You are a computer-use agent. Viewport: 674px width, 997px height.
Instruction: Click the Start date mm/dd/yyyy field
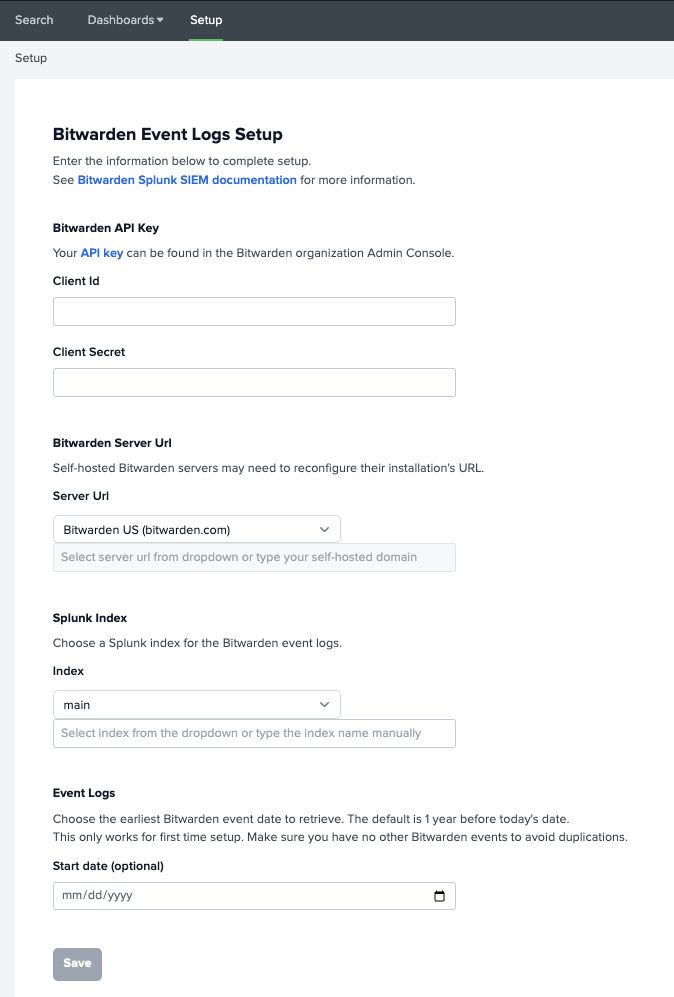click(230, 896)
